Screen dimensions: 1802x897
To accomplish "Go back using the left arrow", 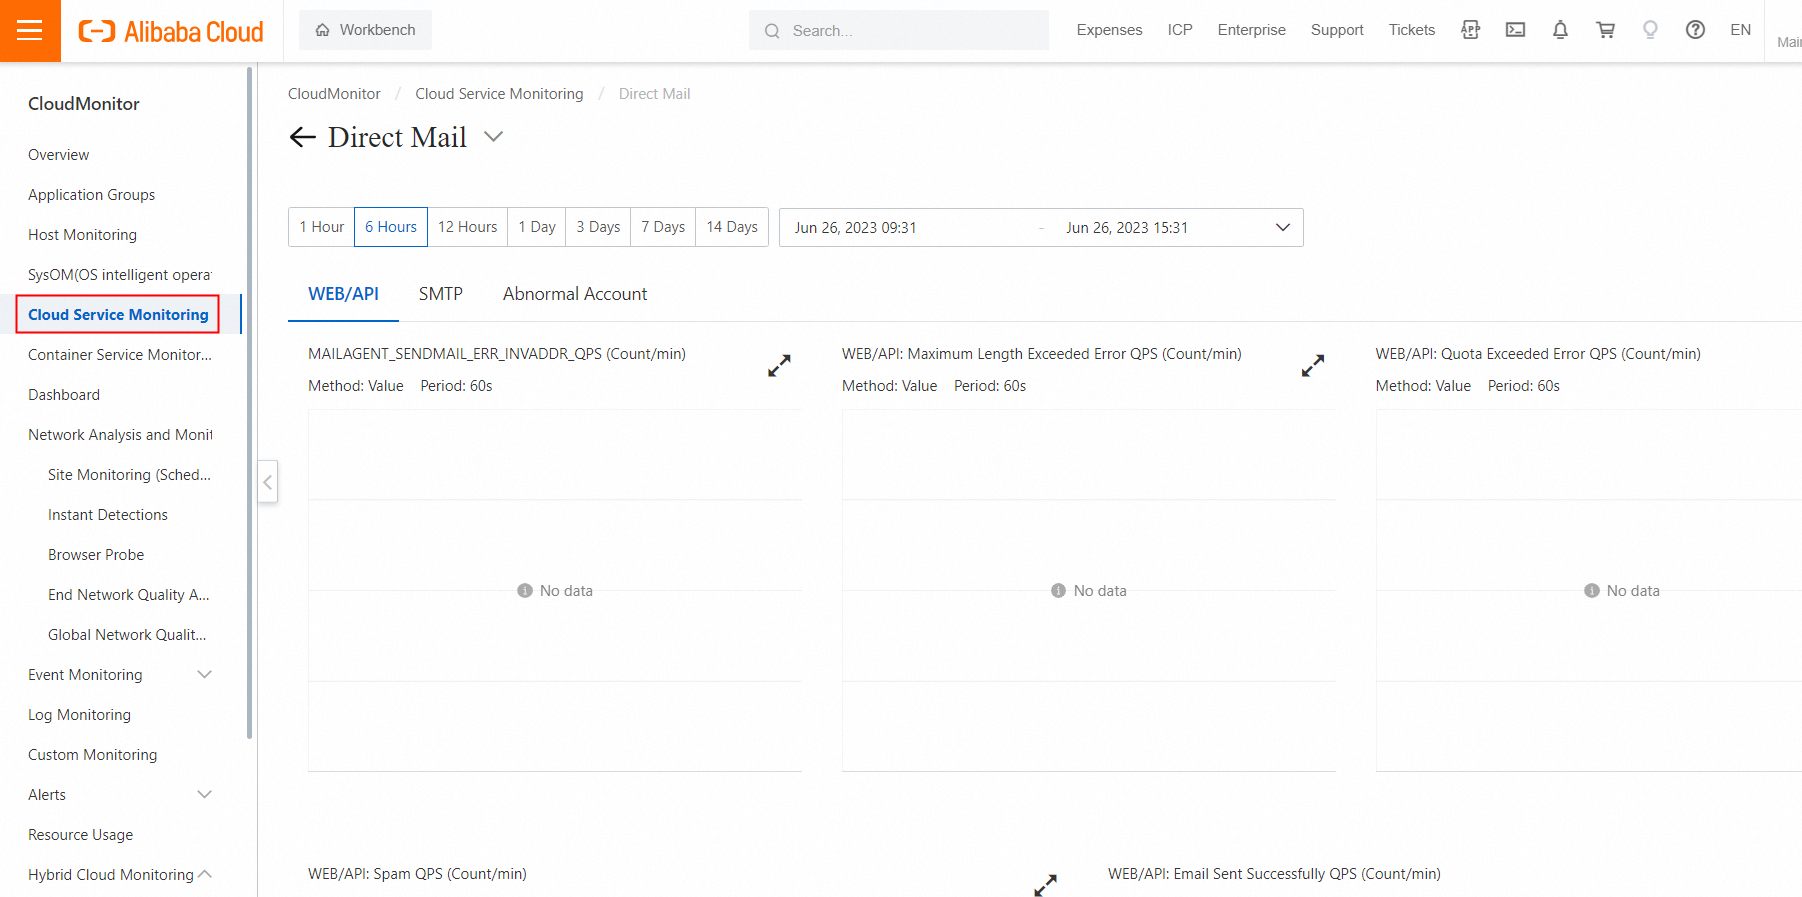I will [x=302, y=137].
